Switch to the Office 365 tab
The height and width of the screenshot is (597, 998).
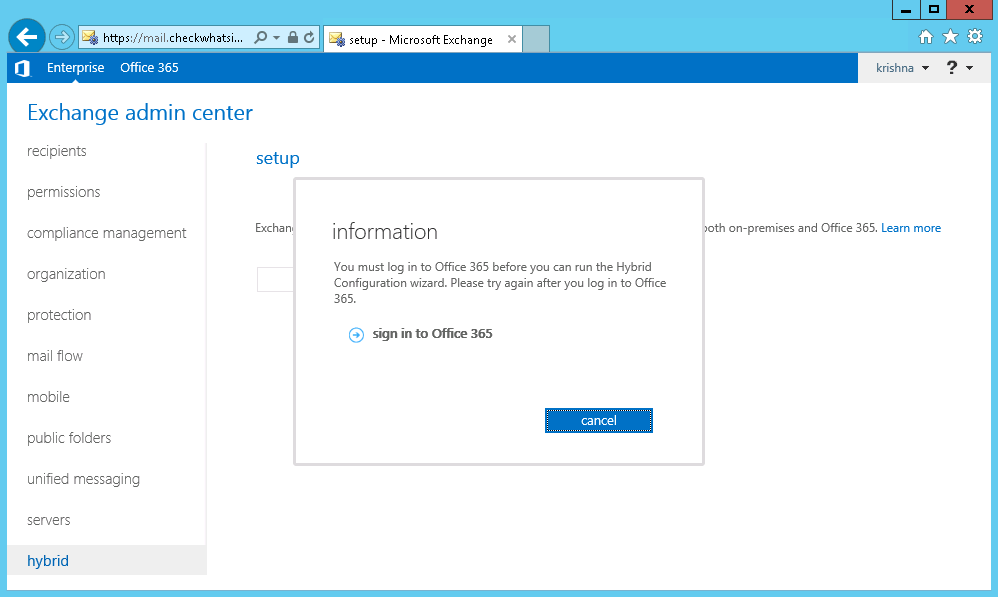tap(150, 67)
